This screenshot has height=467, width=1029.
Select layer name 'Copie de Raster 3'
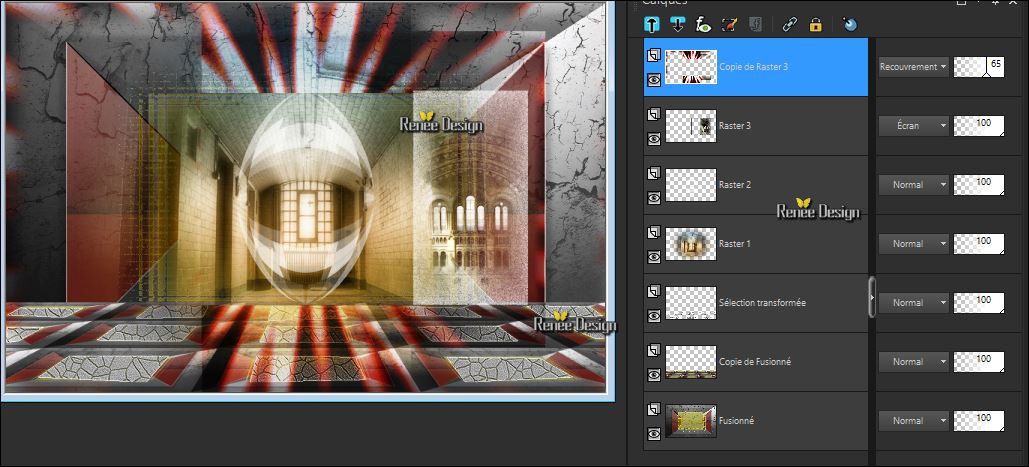click(753, 66)
